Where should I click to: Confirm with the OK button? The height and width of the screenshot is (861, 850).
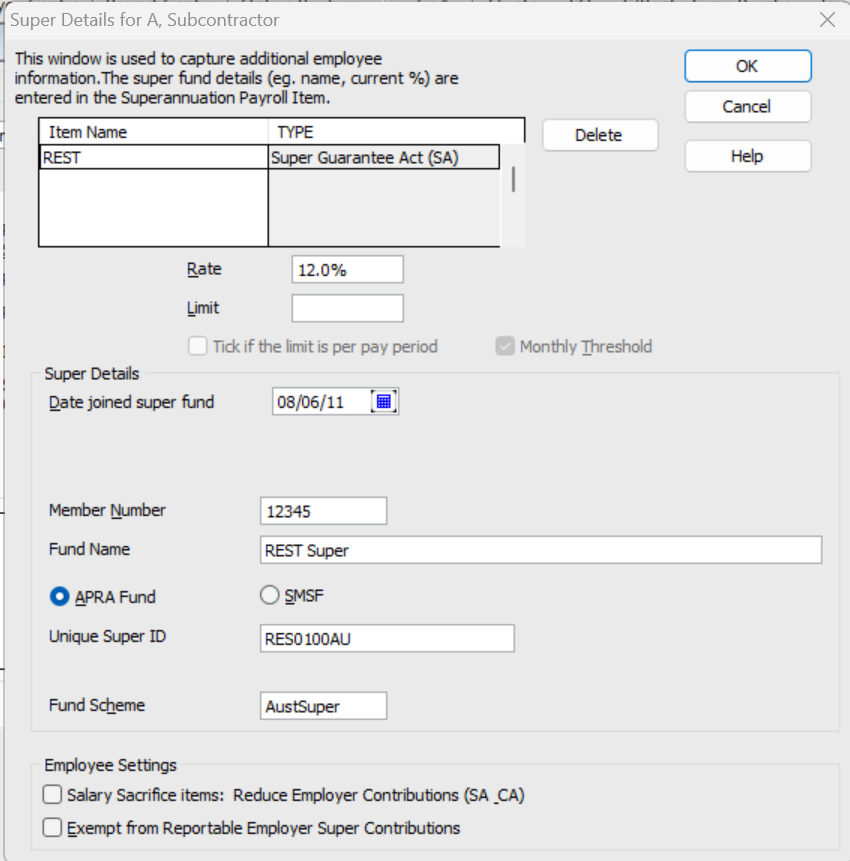(747, 66)
